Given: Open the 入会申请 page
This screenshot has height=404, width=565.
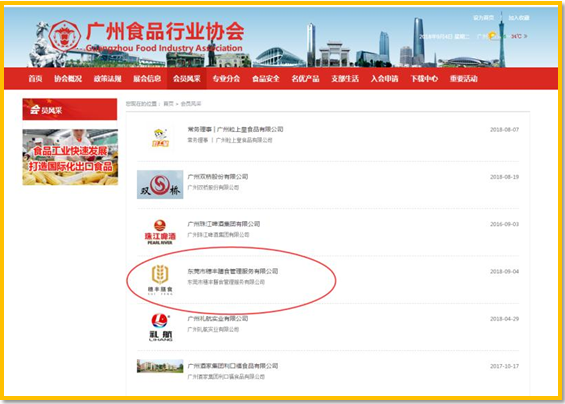Looking at the screenshot, I should pos(385,79).
